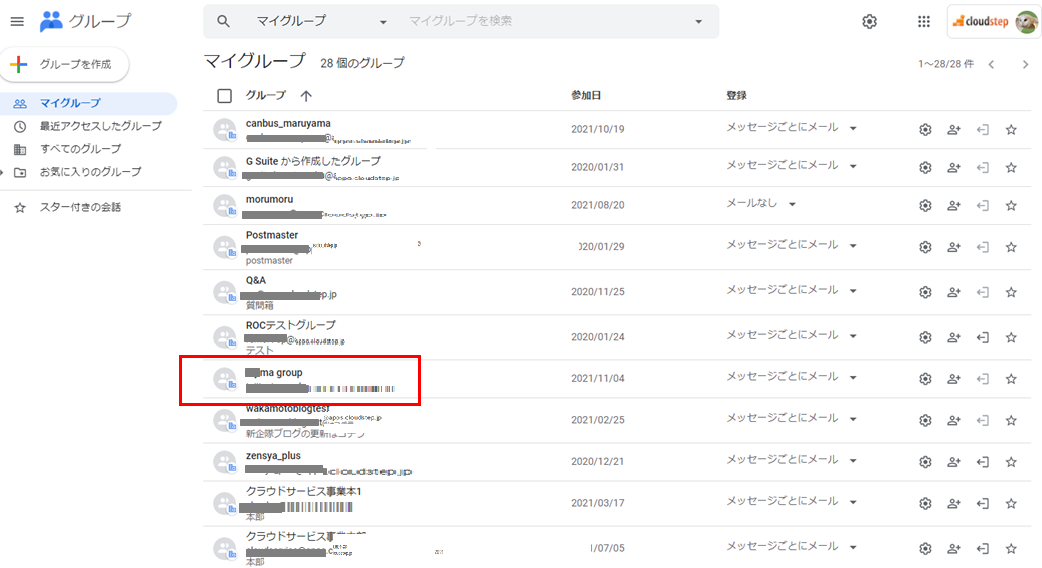
Task: Add members to canbus_maruyama group
Action: click(x=954, y=130)
